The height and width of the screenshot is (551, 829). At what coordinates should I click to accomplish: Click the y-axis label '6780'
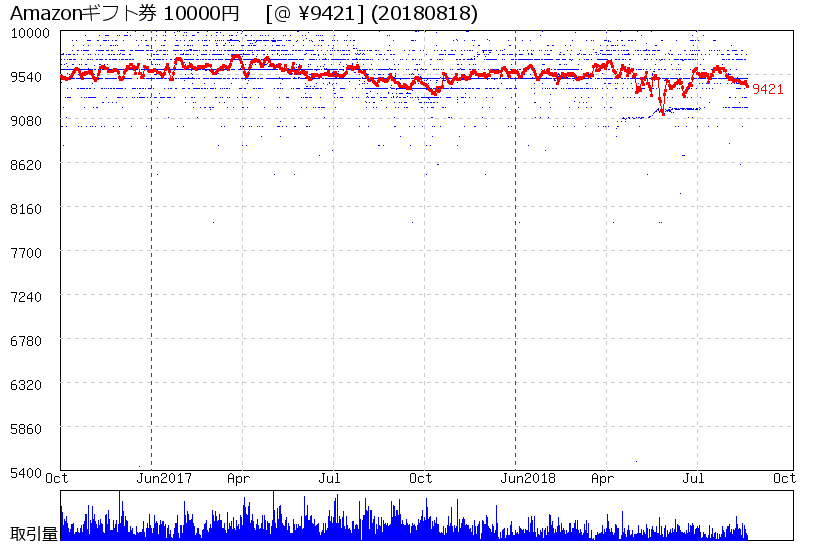(26, 341)
